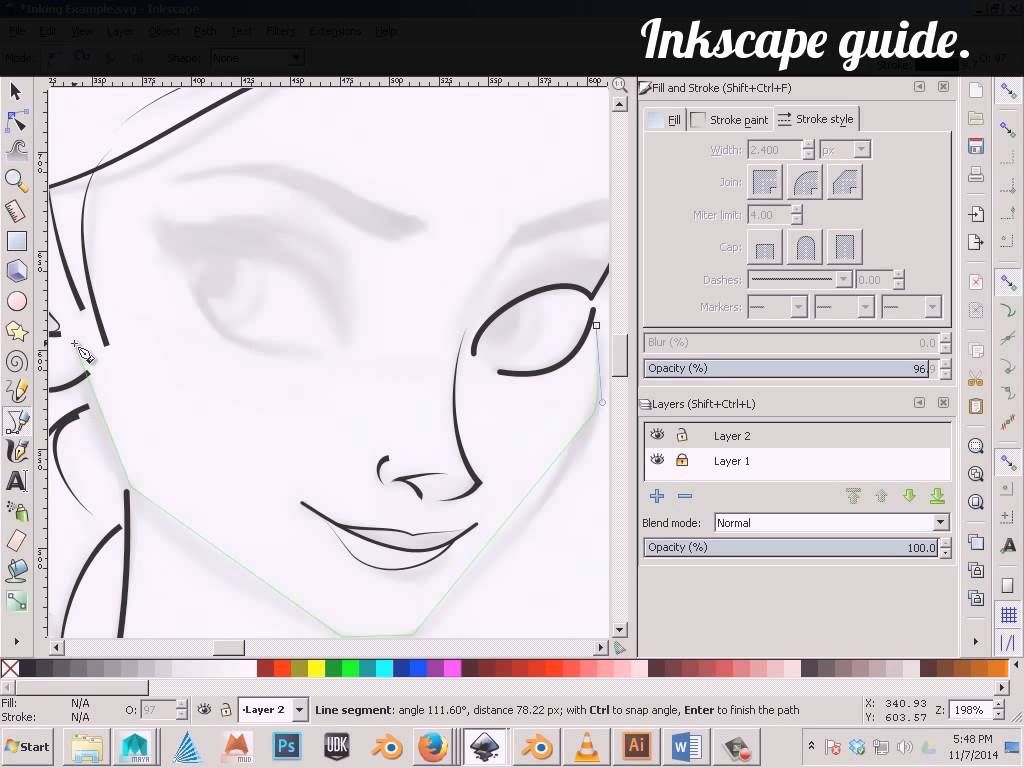The height and width of the screenshot is (768, 1024).
Task: Select the Zoom tool
Action: pyautogui.click(x=15, y=180)
